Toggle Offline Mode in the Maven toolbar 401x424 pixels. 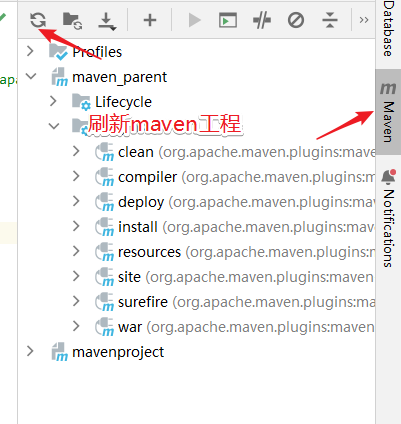262,20
